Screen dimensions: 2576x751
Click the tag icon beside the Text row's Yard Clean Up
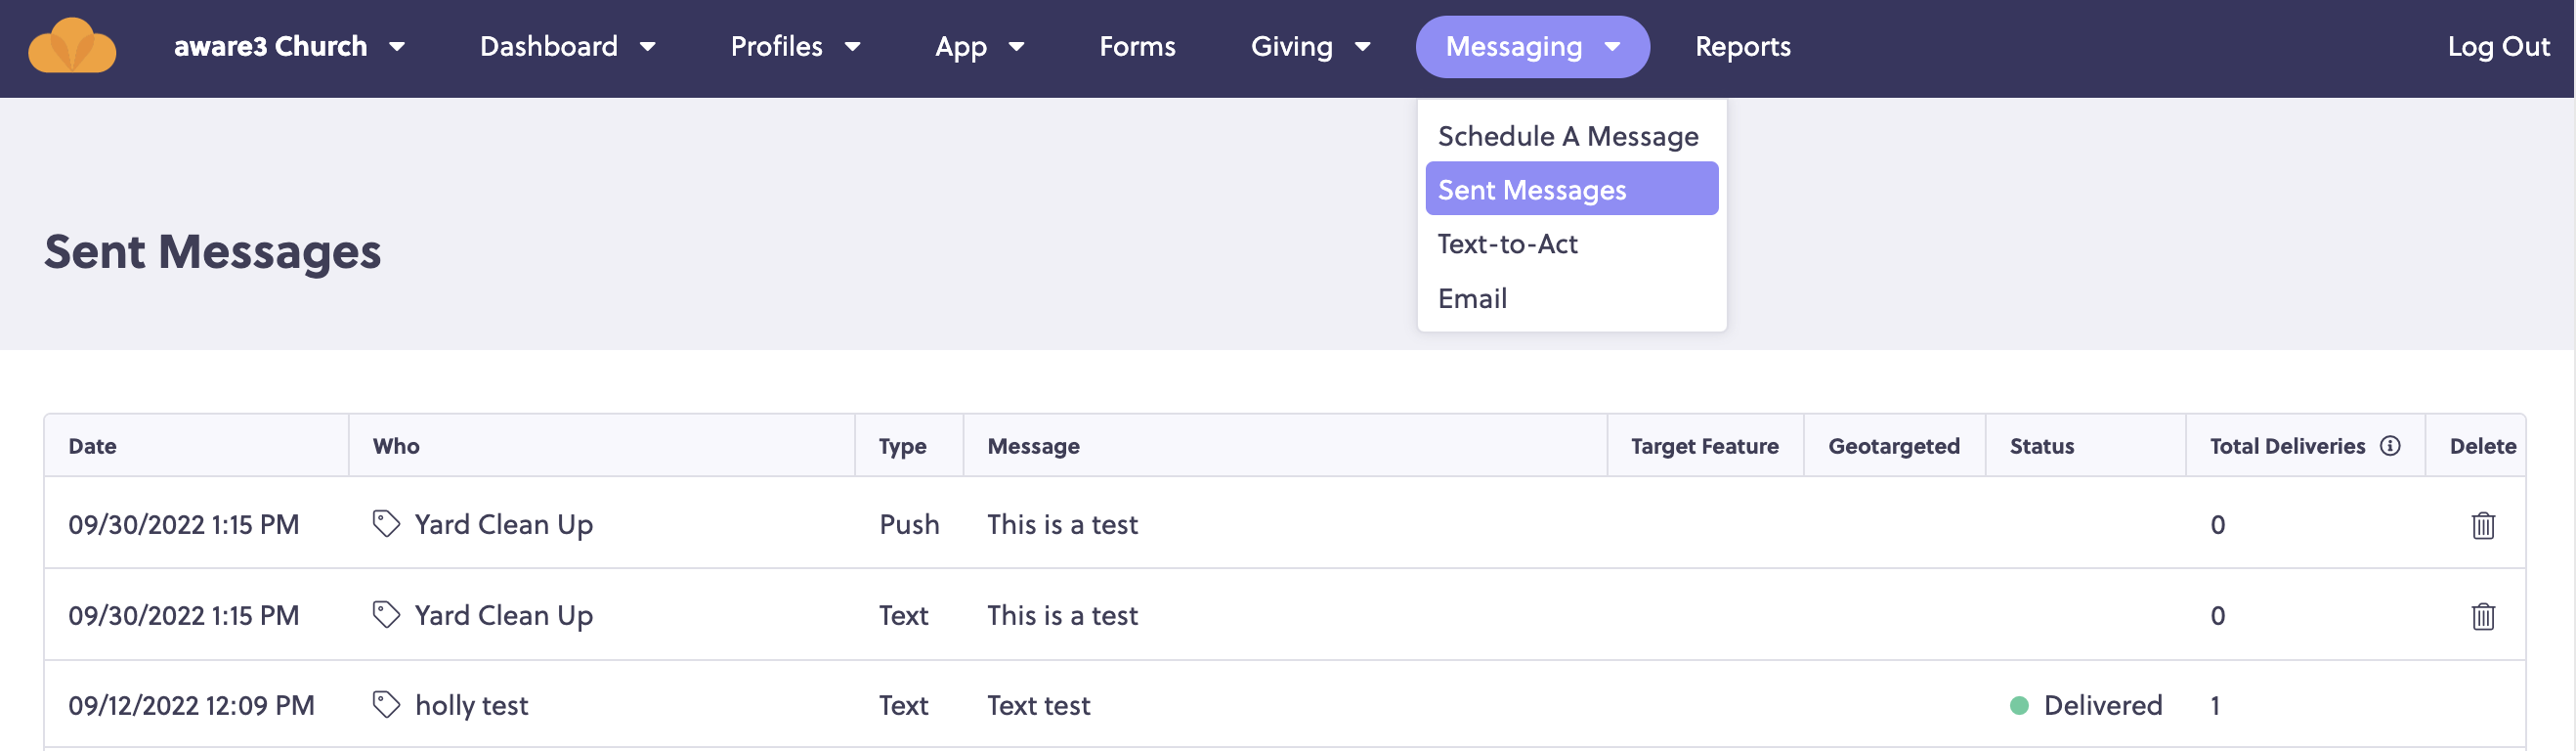click(386, 615)
